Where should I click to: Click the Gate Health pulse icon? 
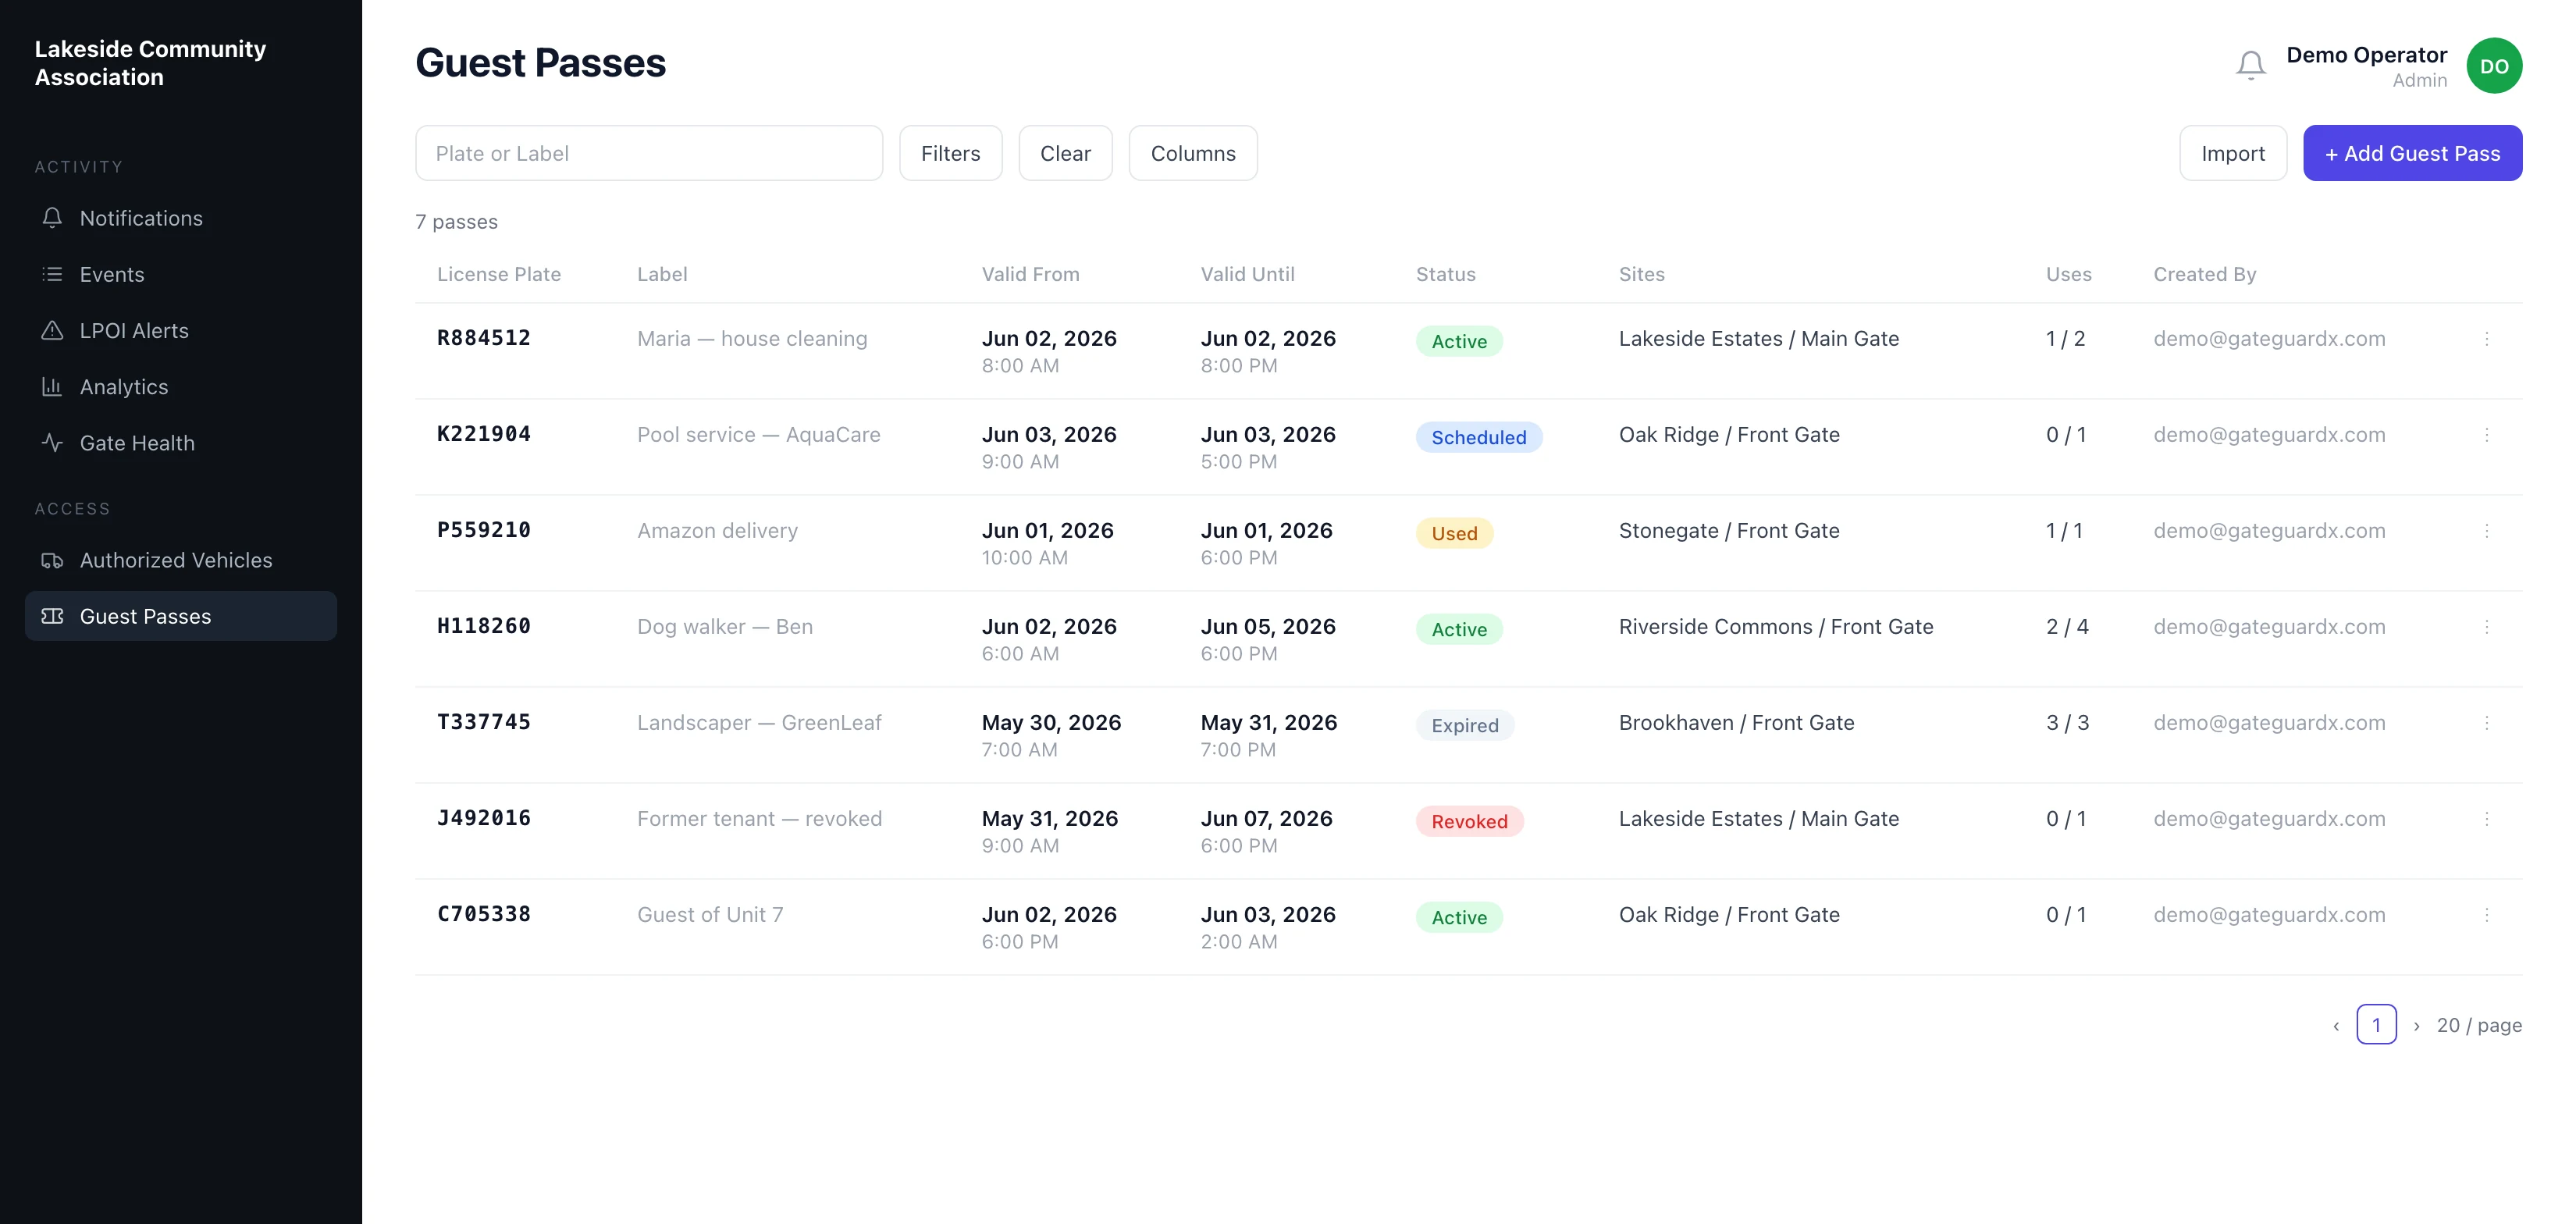tap(52, 442)
